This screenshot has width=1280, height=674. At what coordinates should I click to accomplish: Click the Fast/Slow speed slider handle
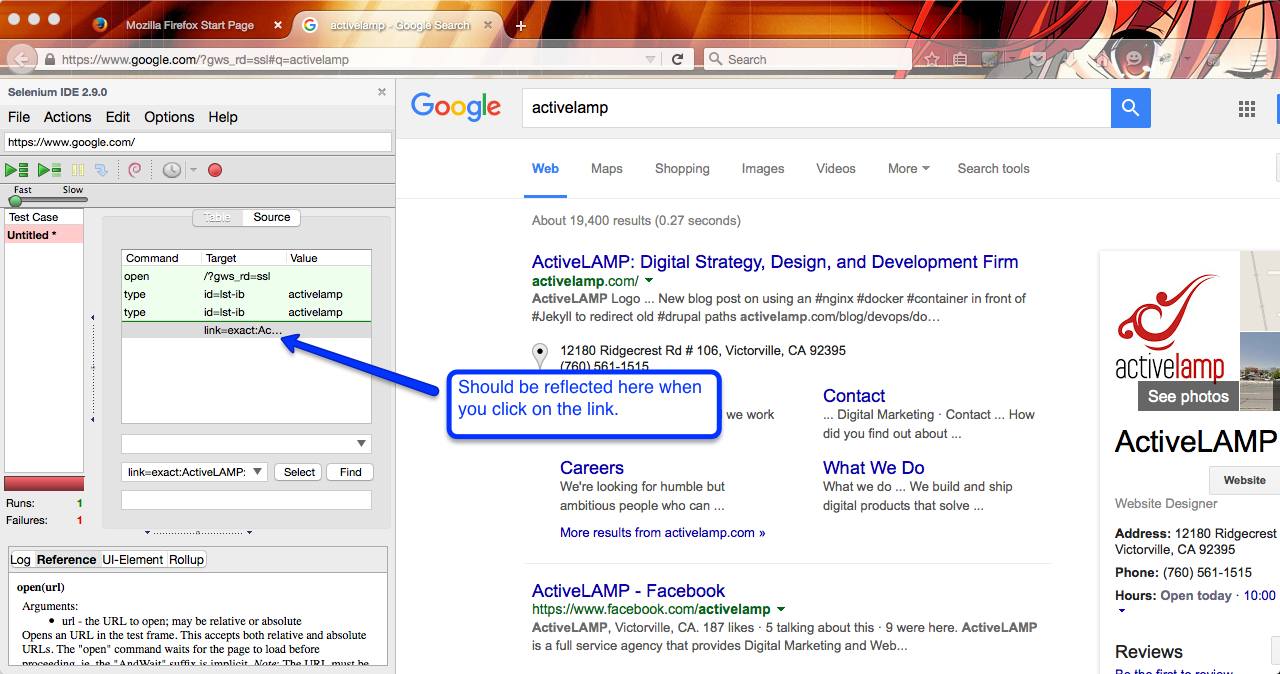[x=15, y=201]
